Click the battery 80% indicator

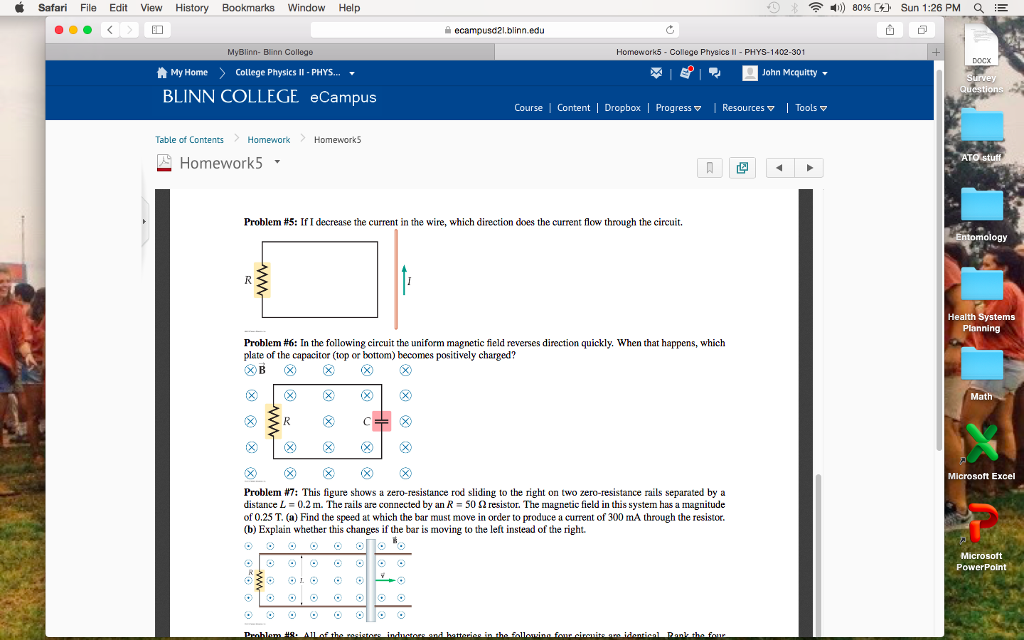tap(871, 8)
